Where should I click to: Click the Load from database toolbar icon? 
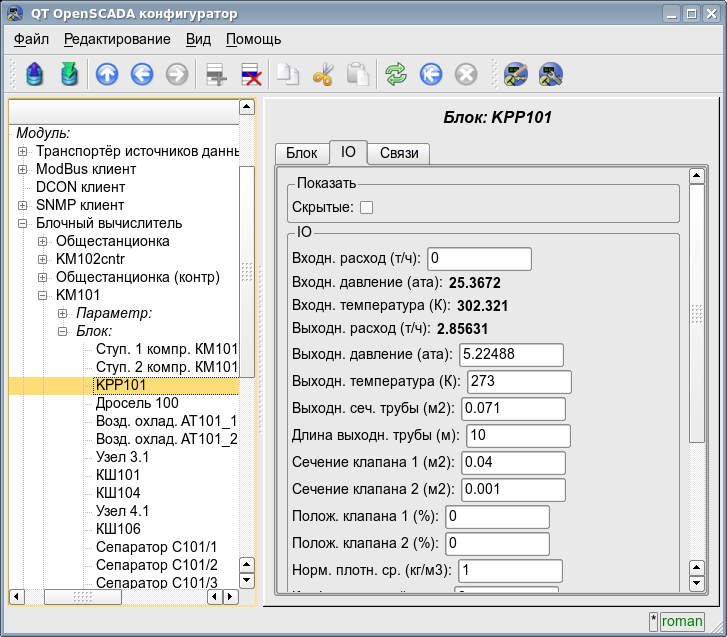pos(35,74)
